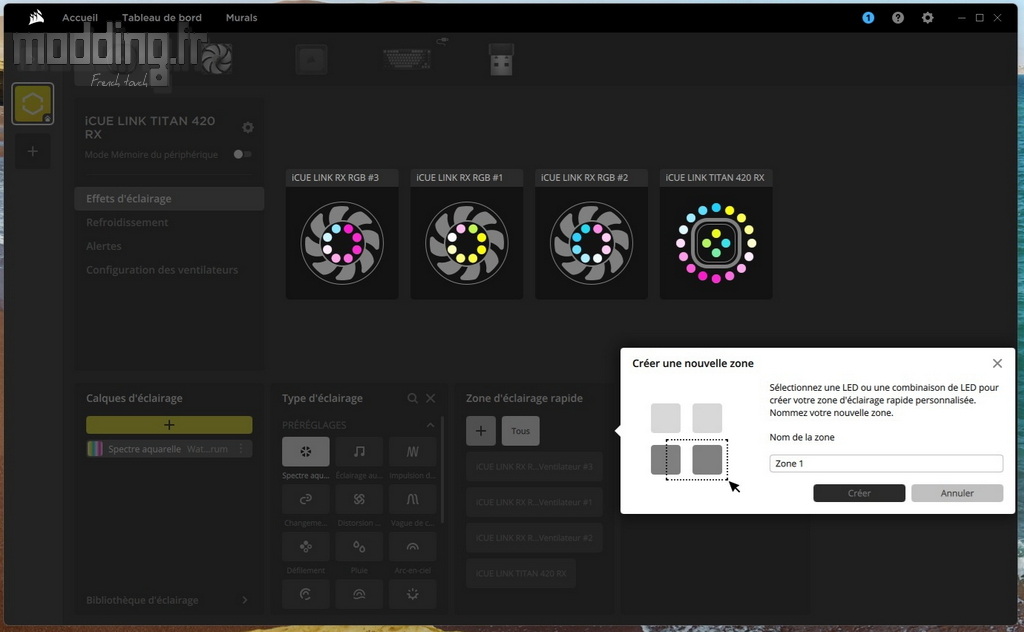
Task: Click the Annuler button
Action: [957, 493]
